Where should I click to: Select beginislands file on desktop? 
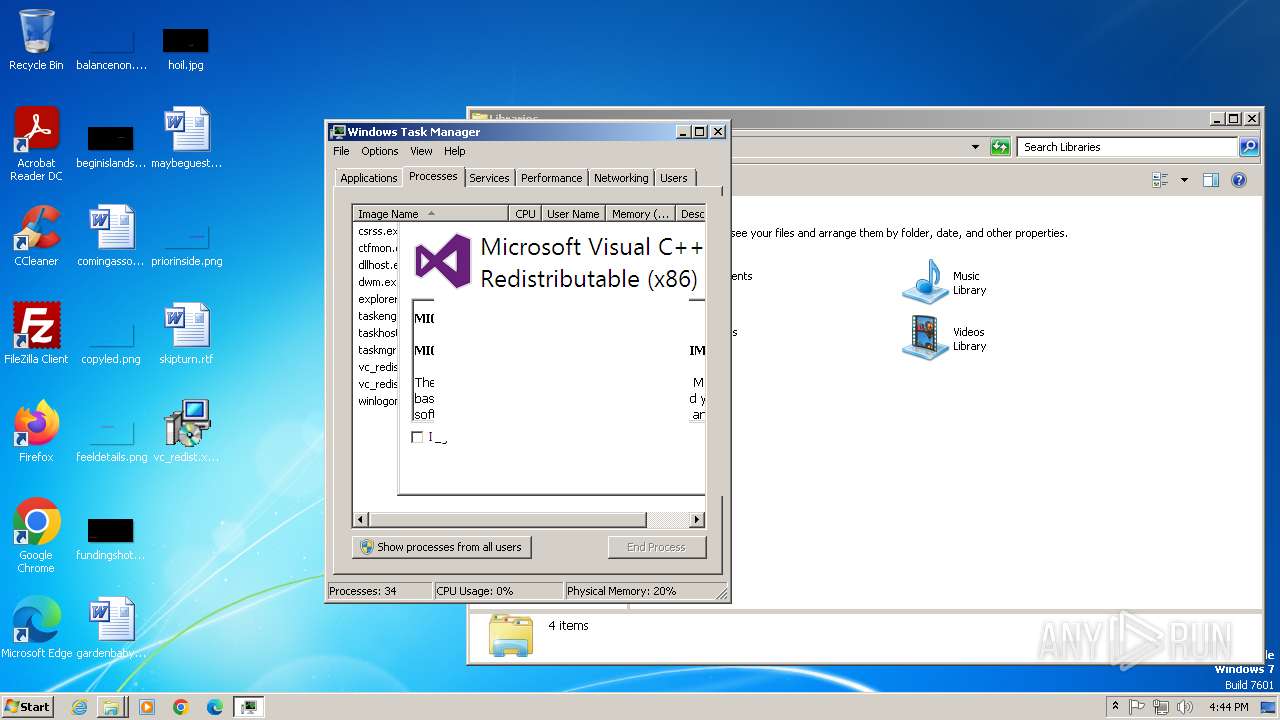pos(111,146)
